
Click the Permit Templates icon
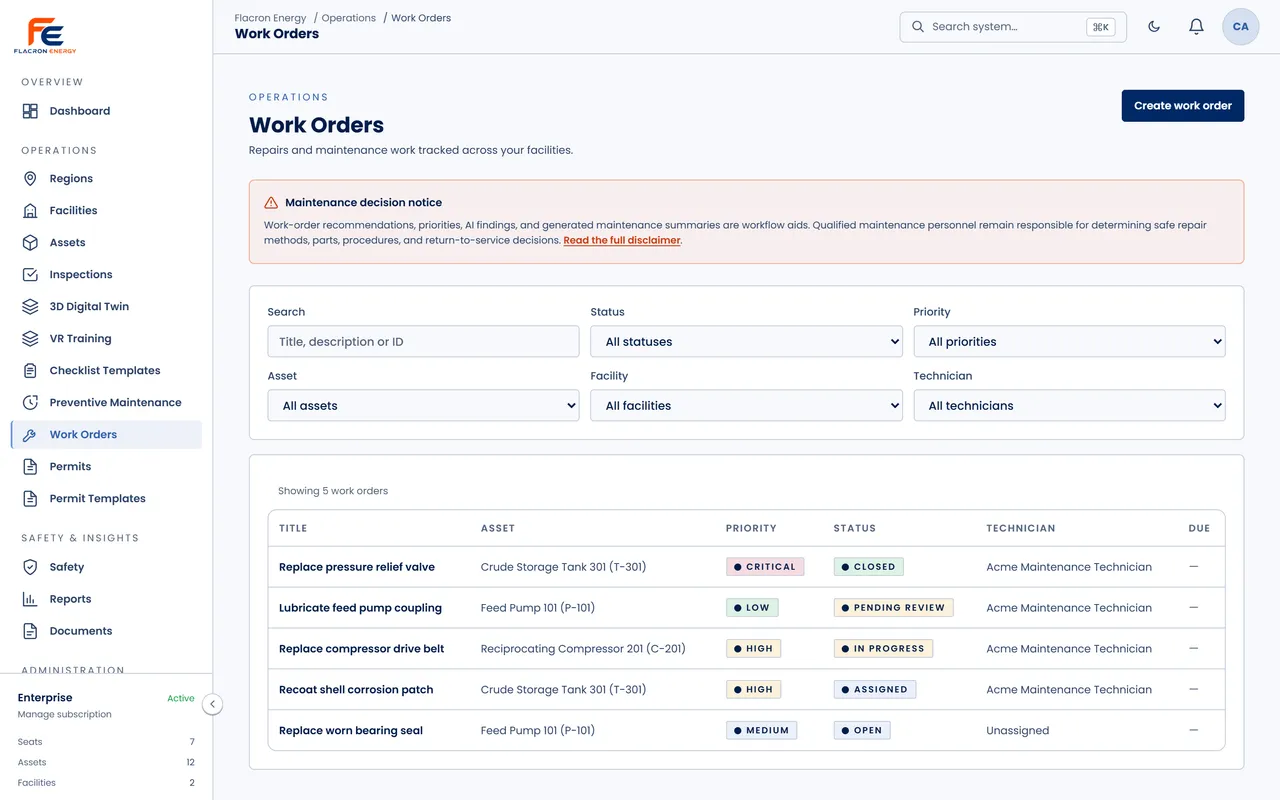coord(30,499)
